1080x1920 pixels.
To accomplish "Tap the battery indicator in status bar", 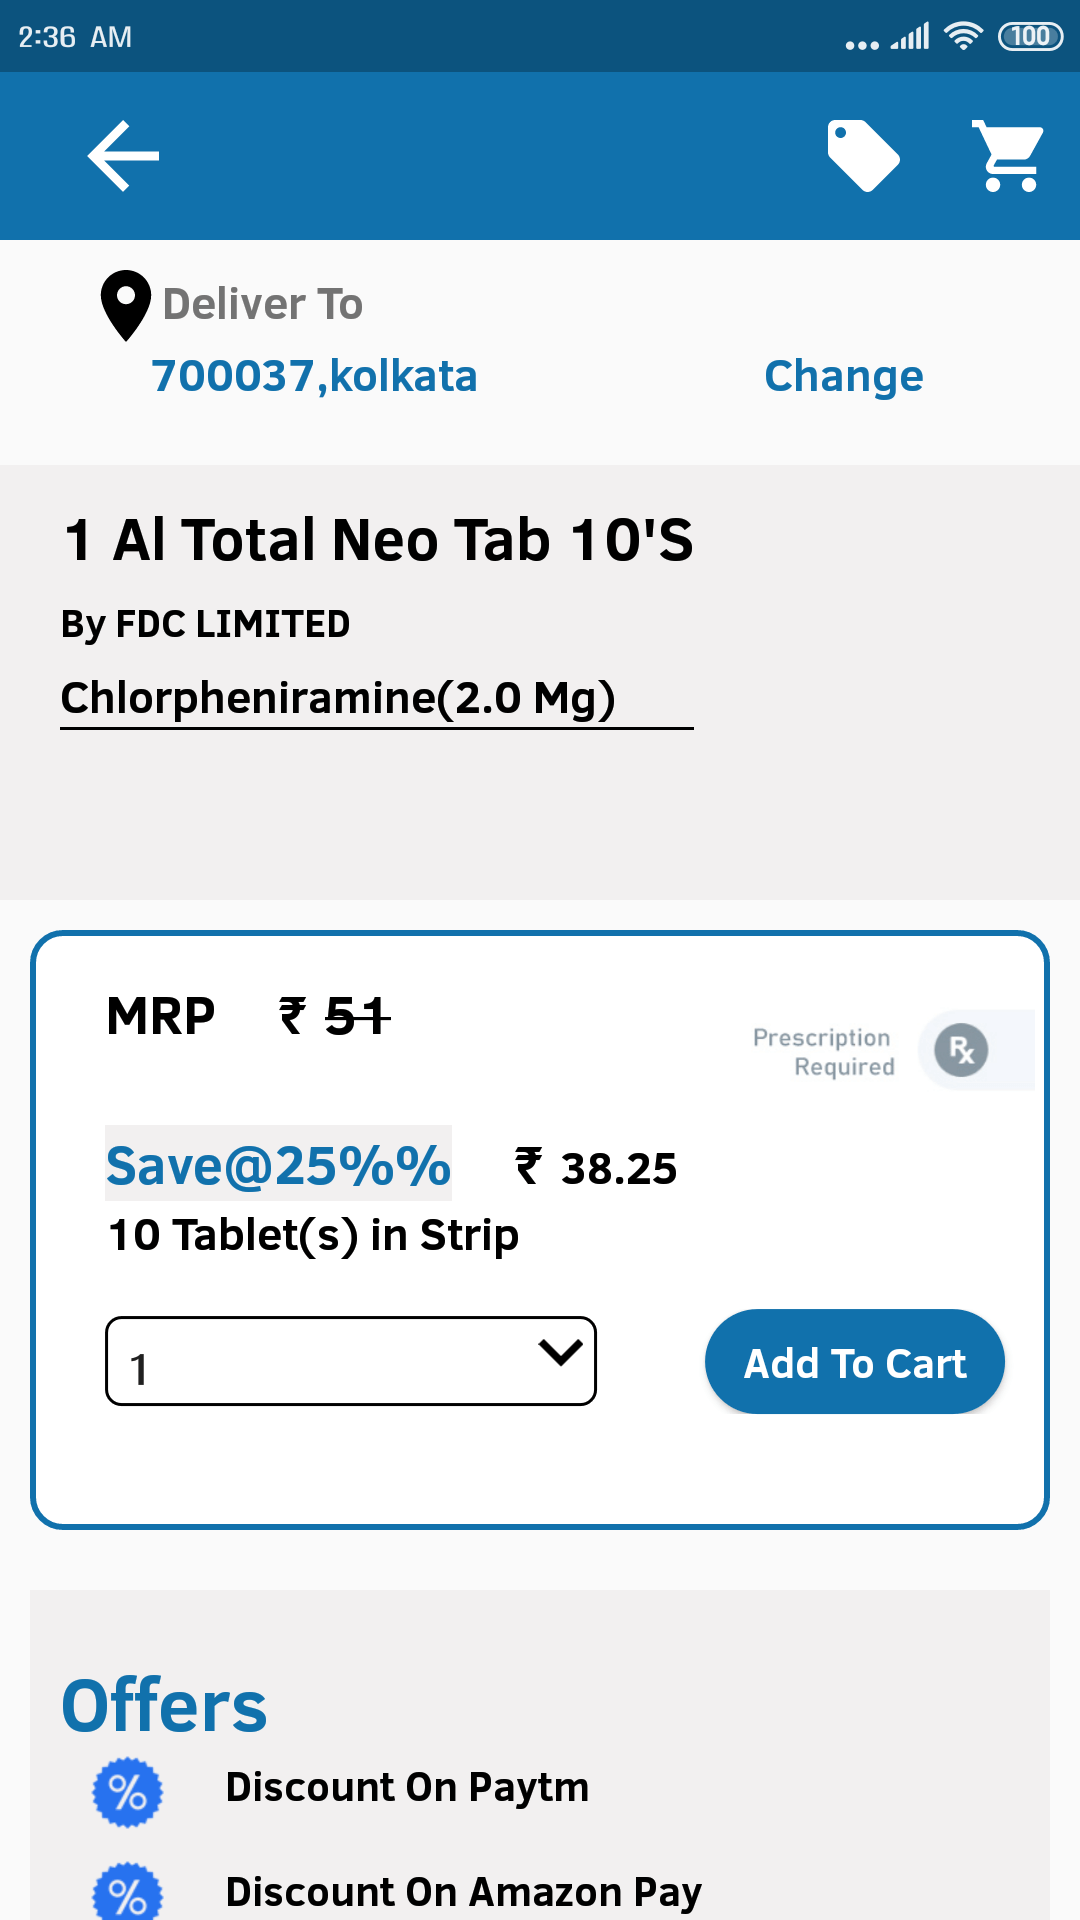I will coord(1030,37).
